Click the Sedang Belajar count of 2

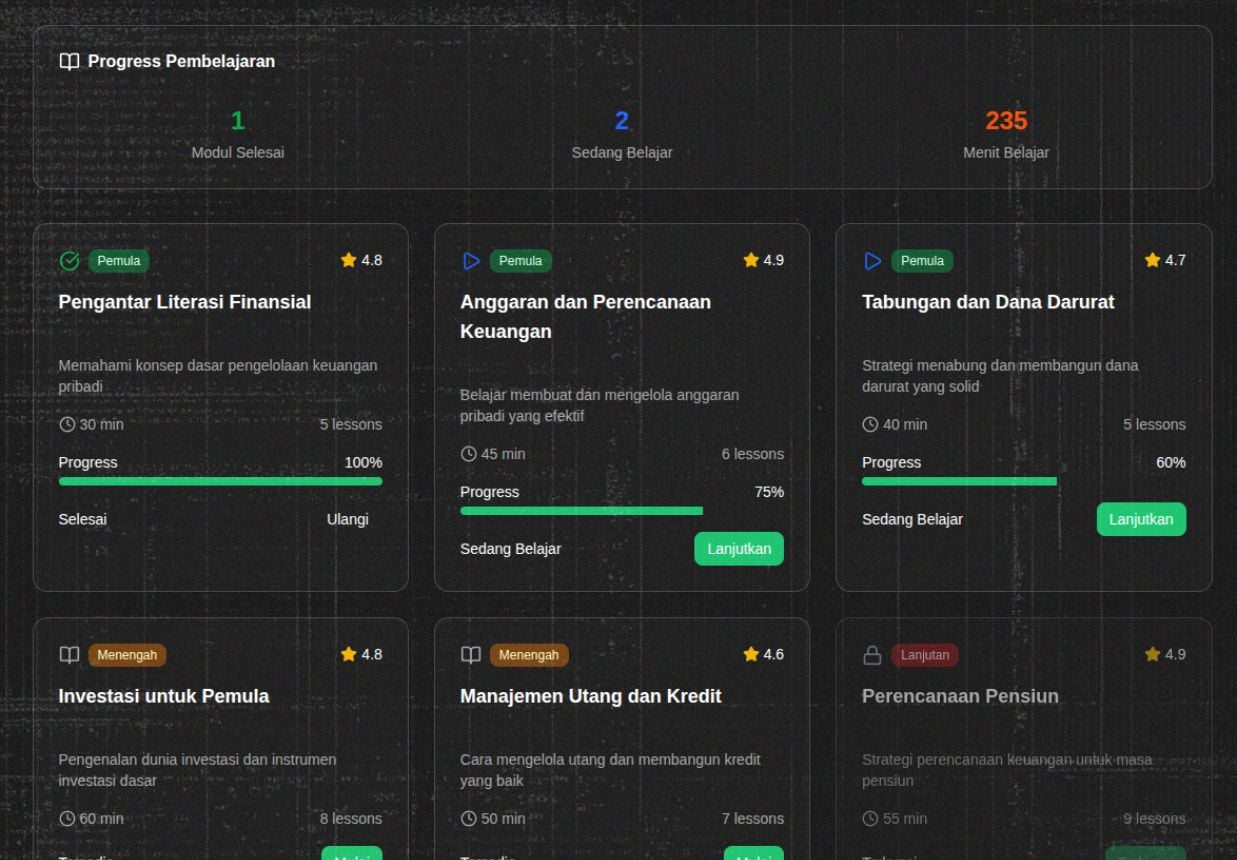pos(622,121)
